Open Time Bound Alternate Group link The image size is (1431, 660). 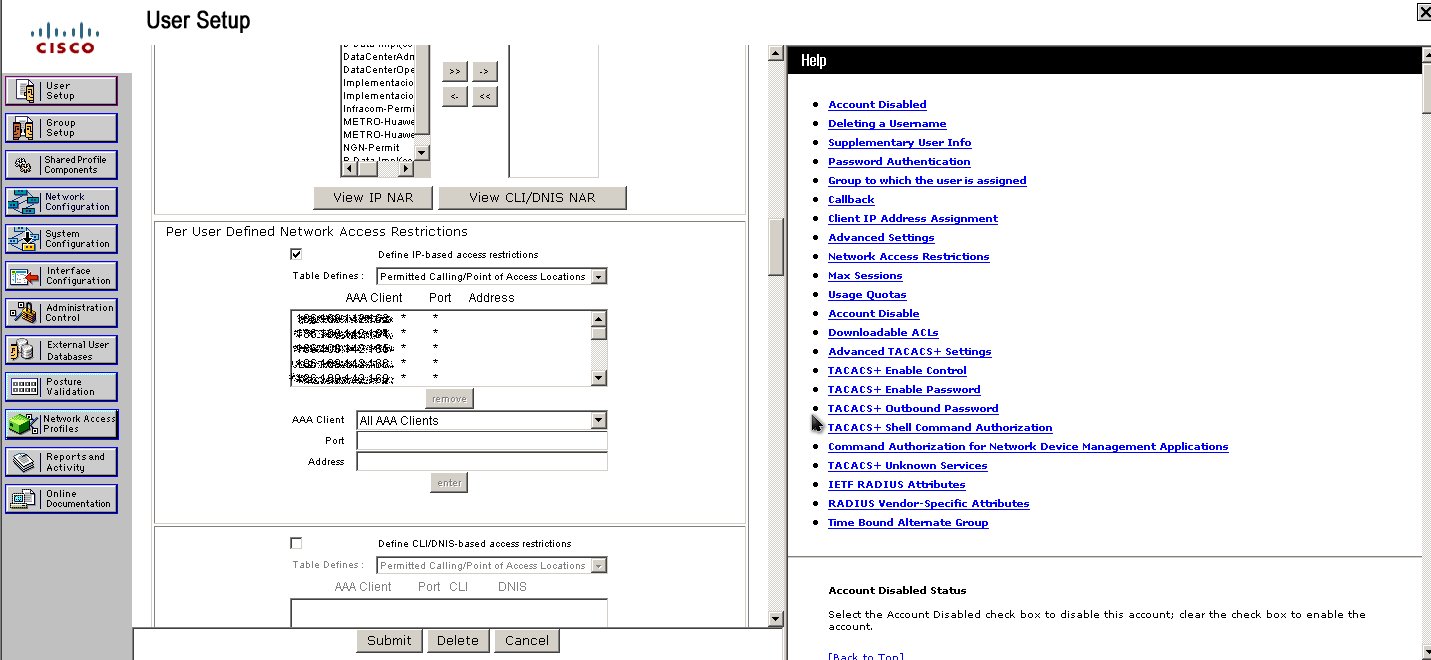[908, 522]
